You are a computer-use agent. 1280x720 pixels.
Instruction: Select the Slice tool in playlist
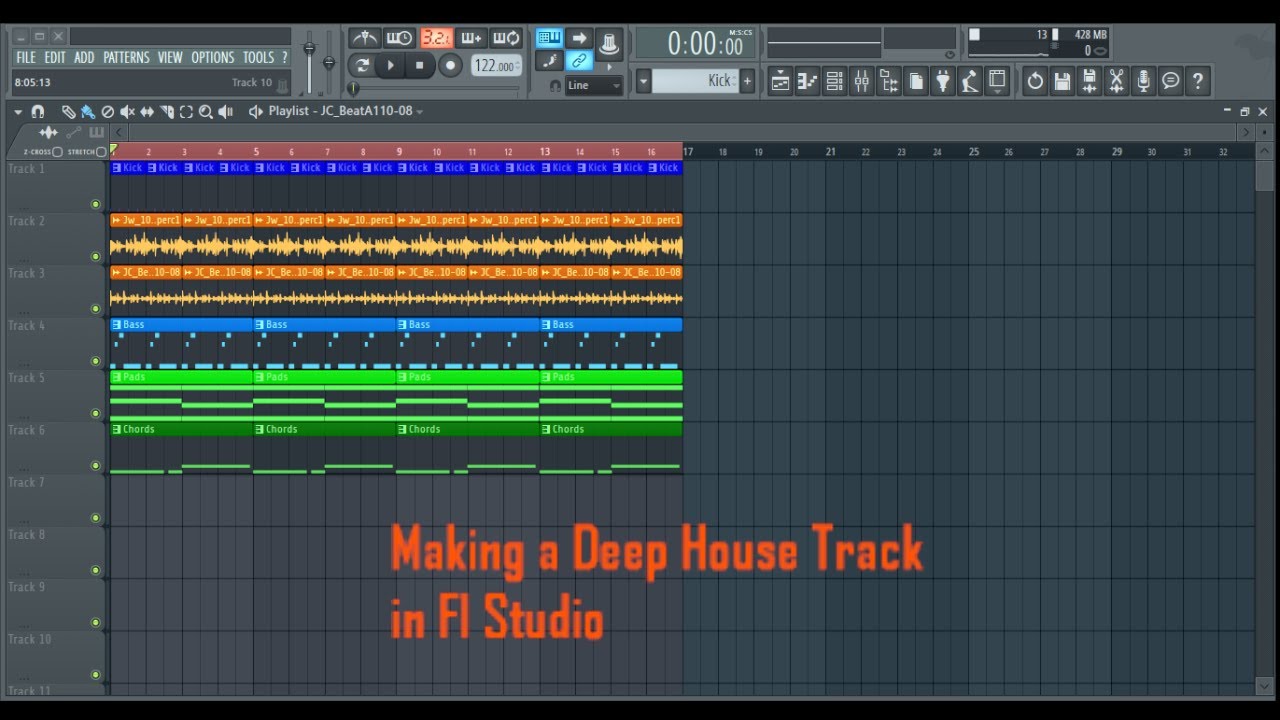pyautogui.click(x=167, y=112)
